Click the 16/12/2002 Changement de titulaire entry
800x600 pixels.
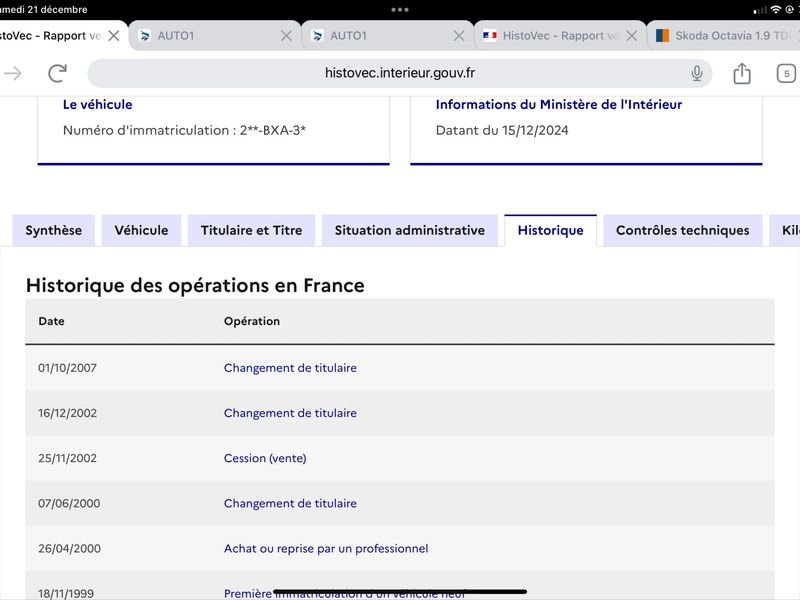(x=290, y=413)
